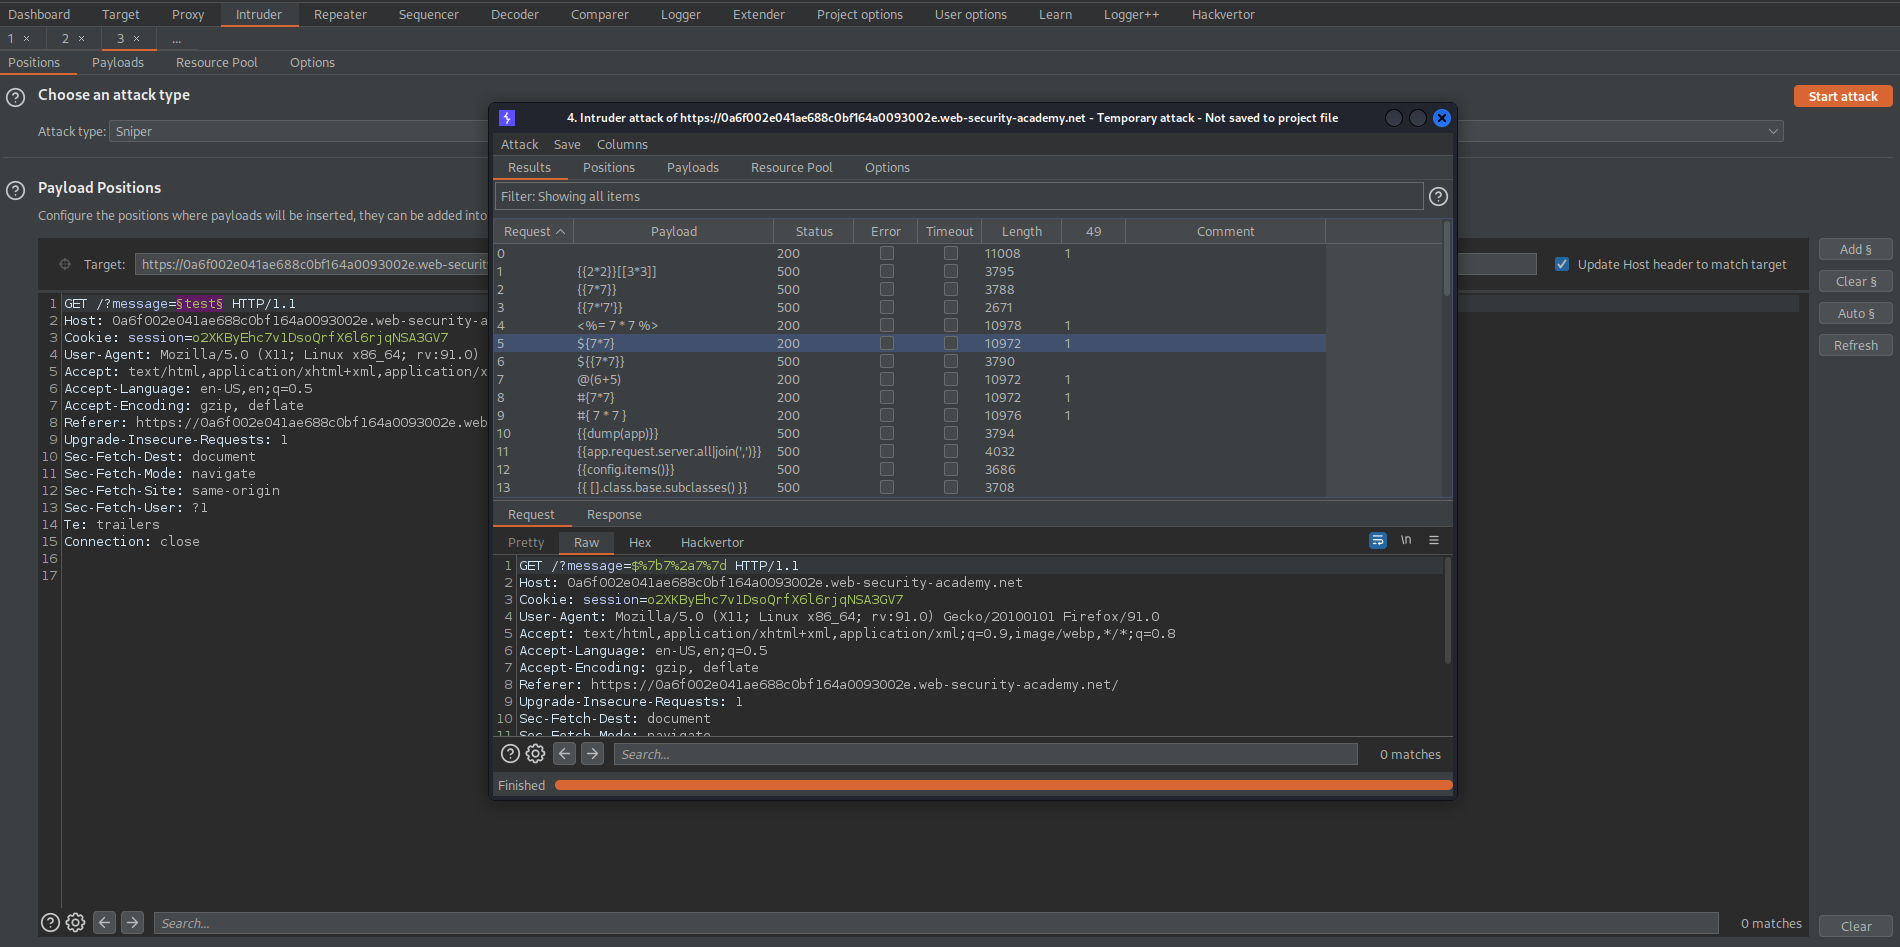This screenshot has height=947, width=1900.
Task: Go to previous match in attack window search
Action: pos(565,754)
